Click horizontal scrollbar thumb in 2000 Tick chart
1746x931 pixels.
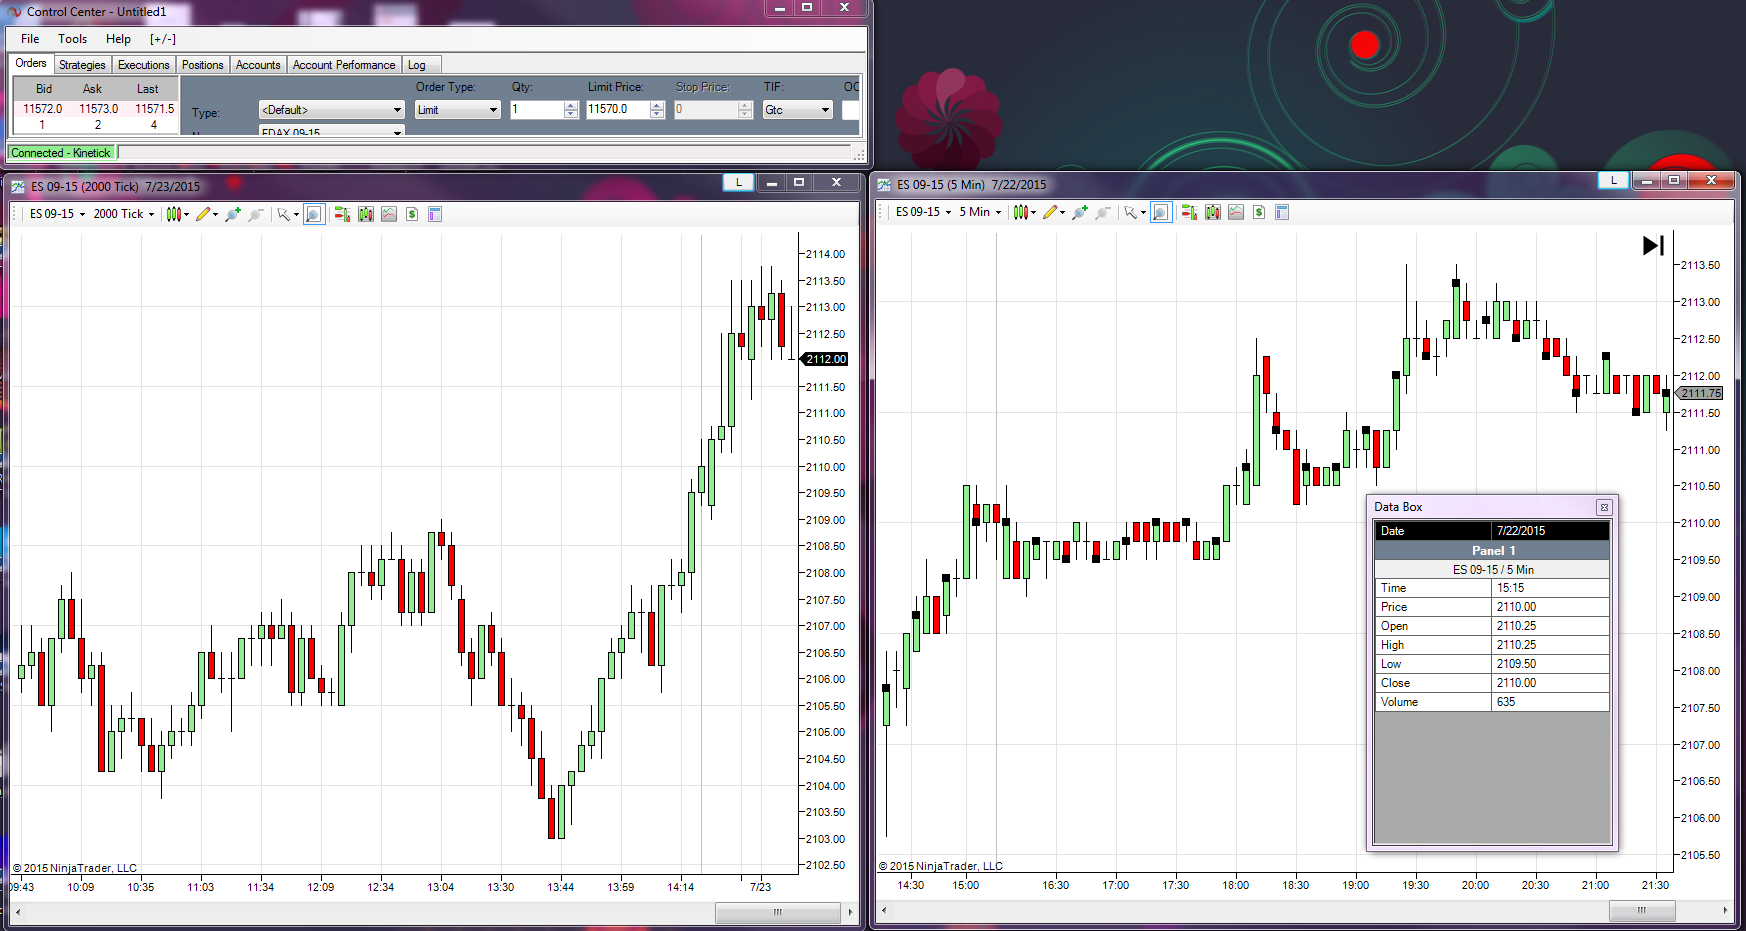coord(778,912)
